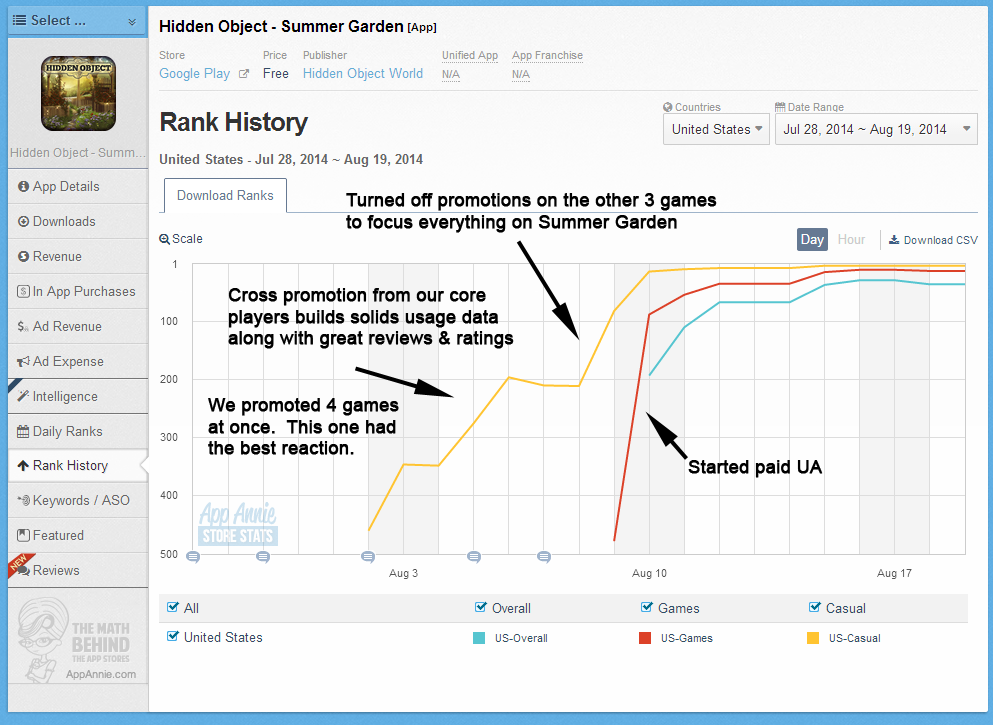Screen dimensions: 993x725
Task: Open the Reviews page
Action: (x=77, y=571)
